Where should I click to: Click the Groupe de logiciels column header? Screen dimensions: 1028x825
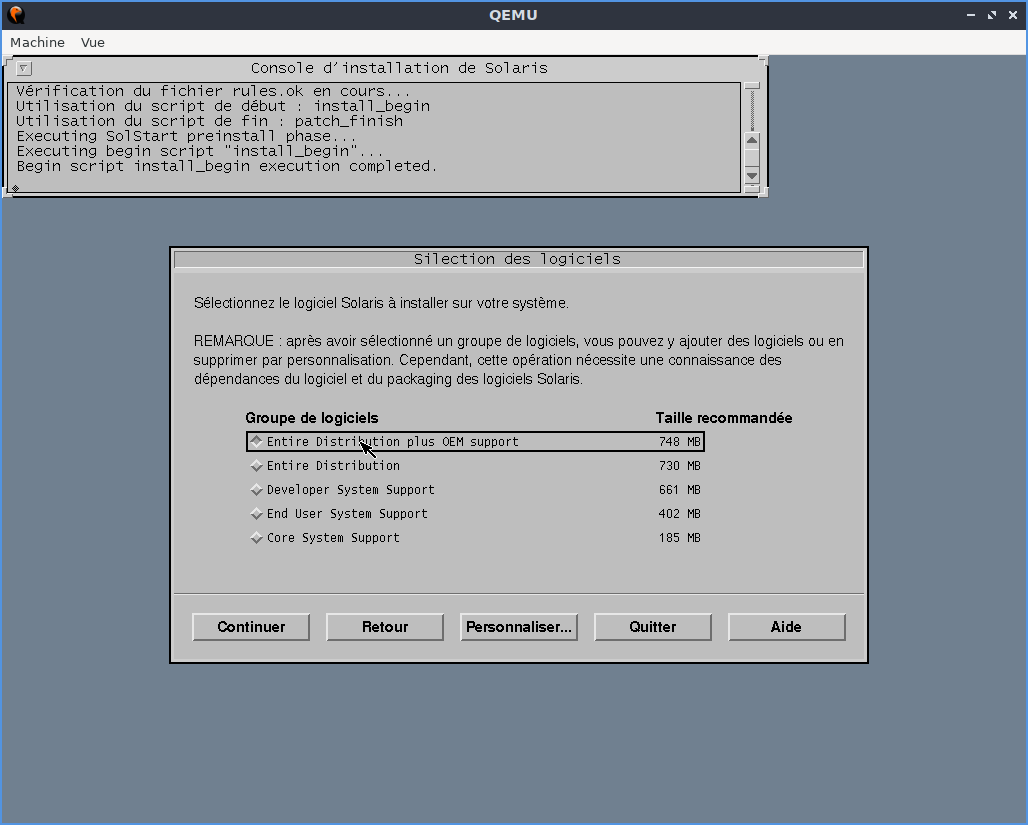[311, 418]
